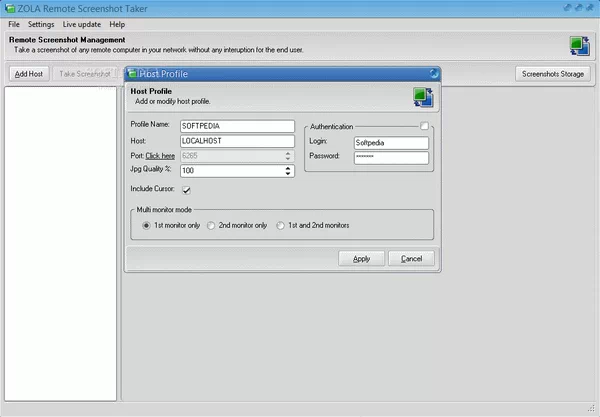Click the Add Host button
600x417 pixels.
pyautogui.click(x=29, y=74)
